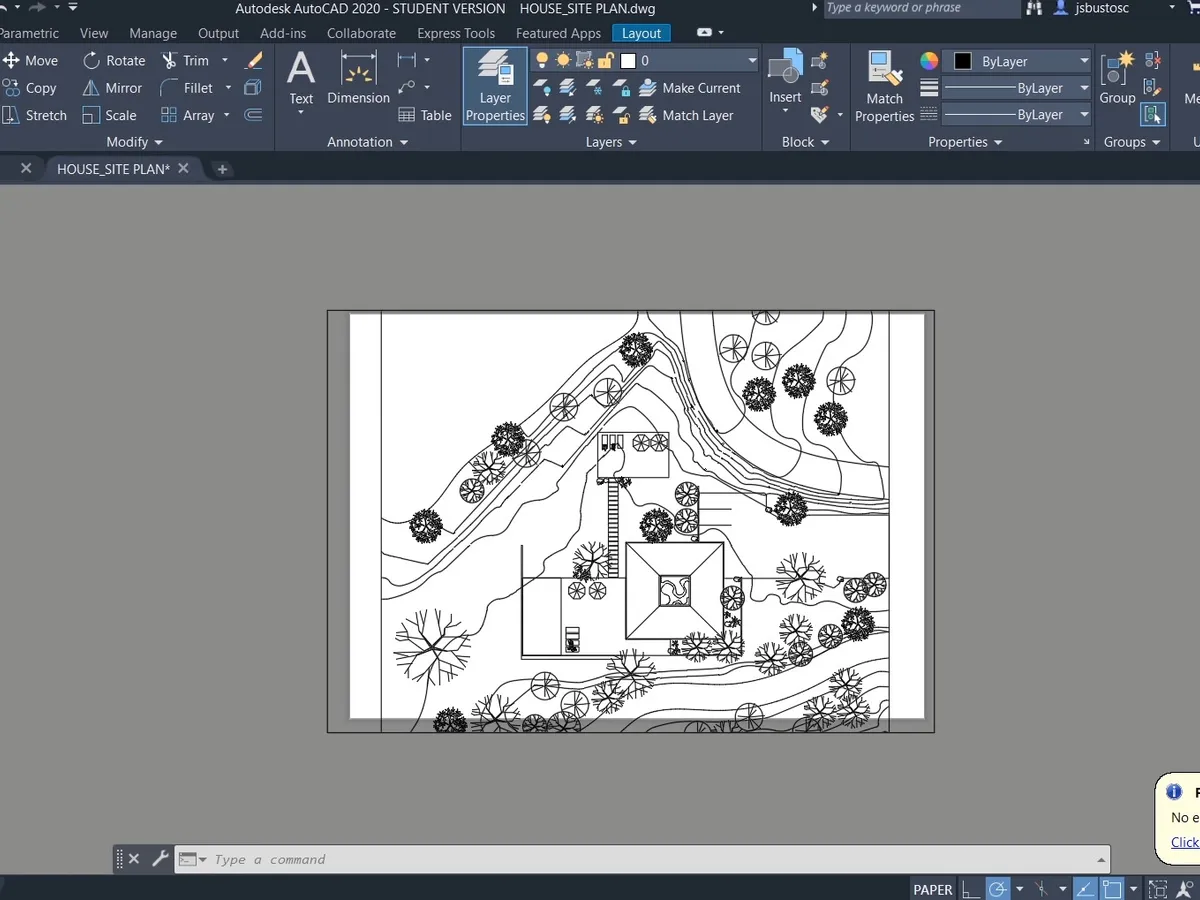Switch to the Layout ribbon tab

tap(640, 33)
